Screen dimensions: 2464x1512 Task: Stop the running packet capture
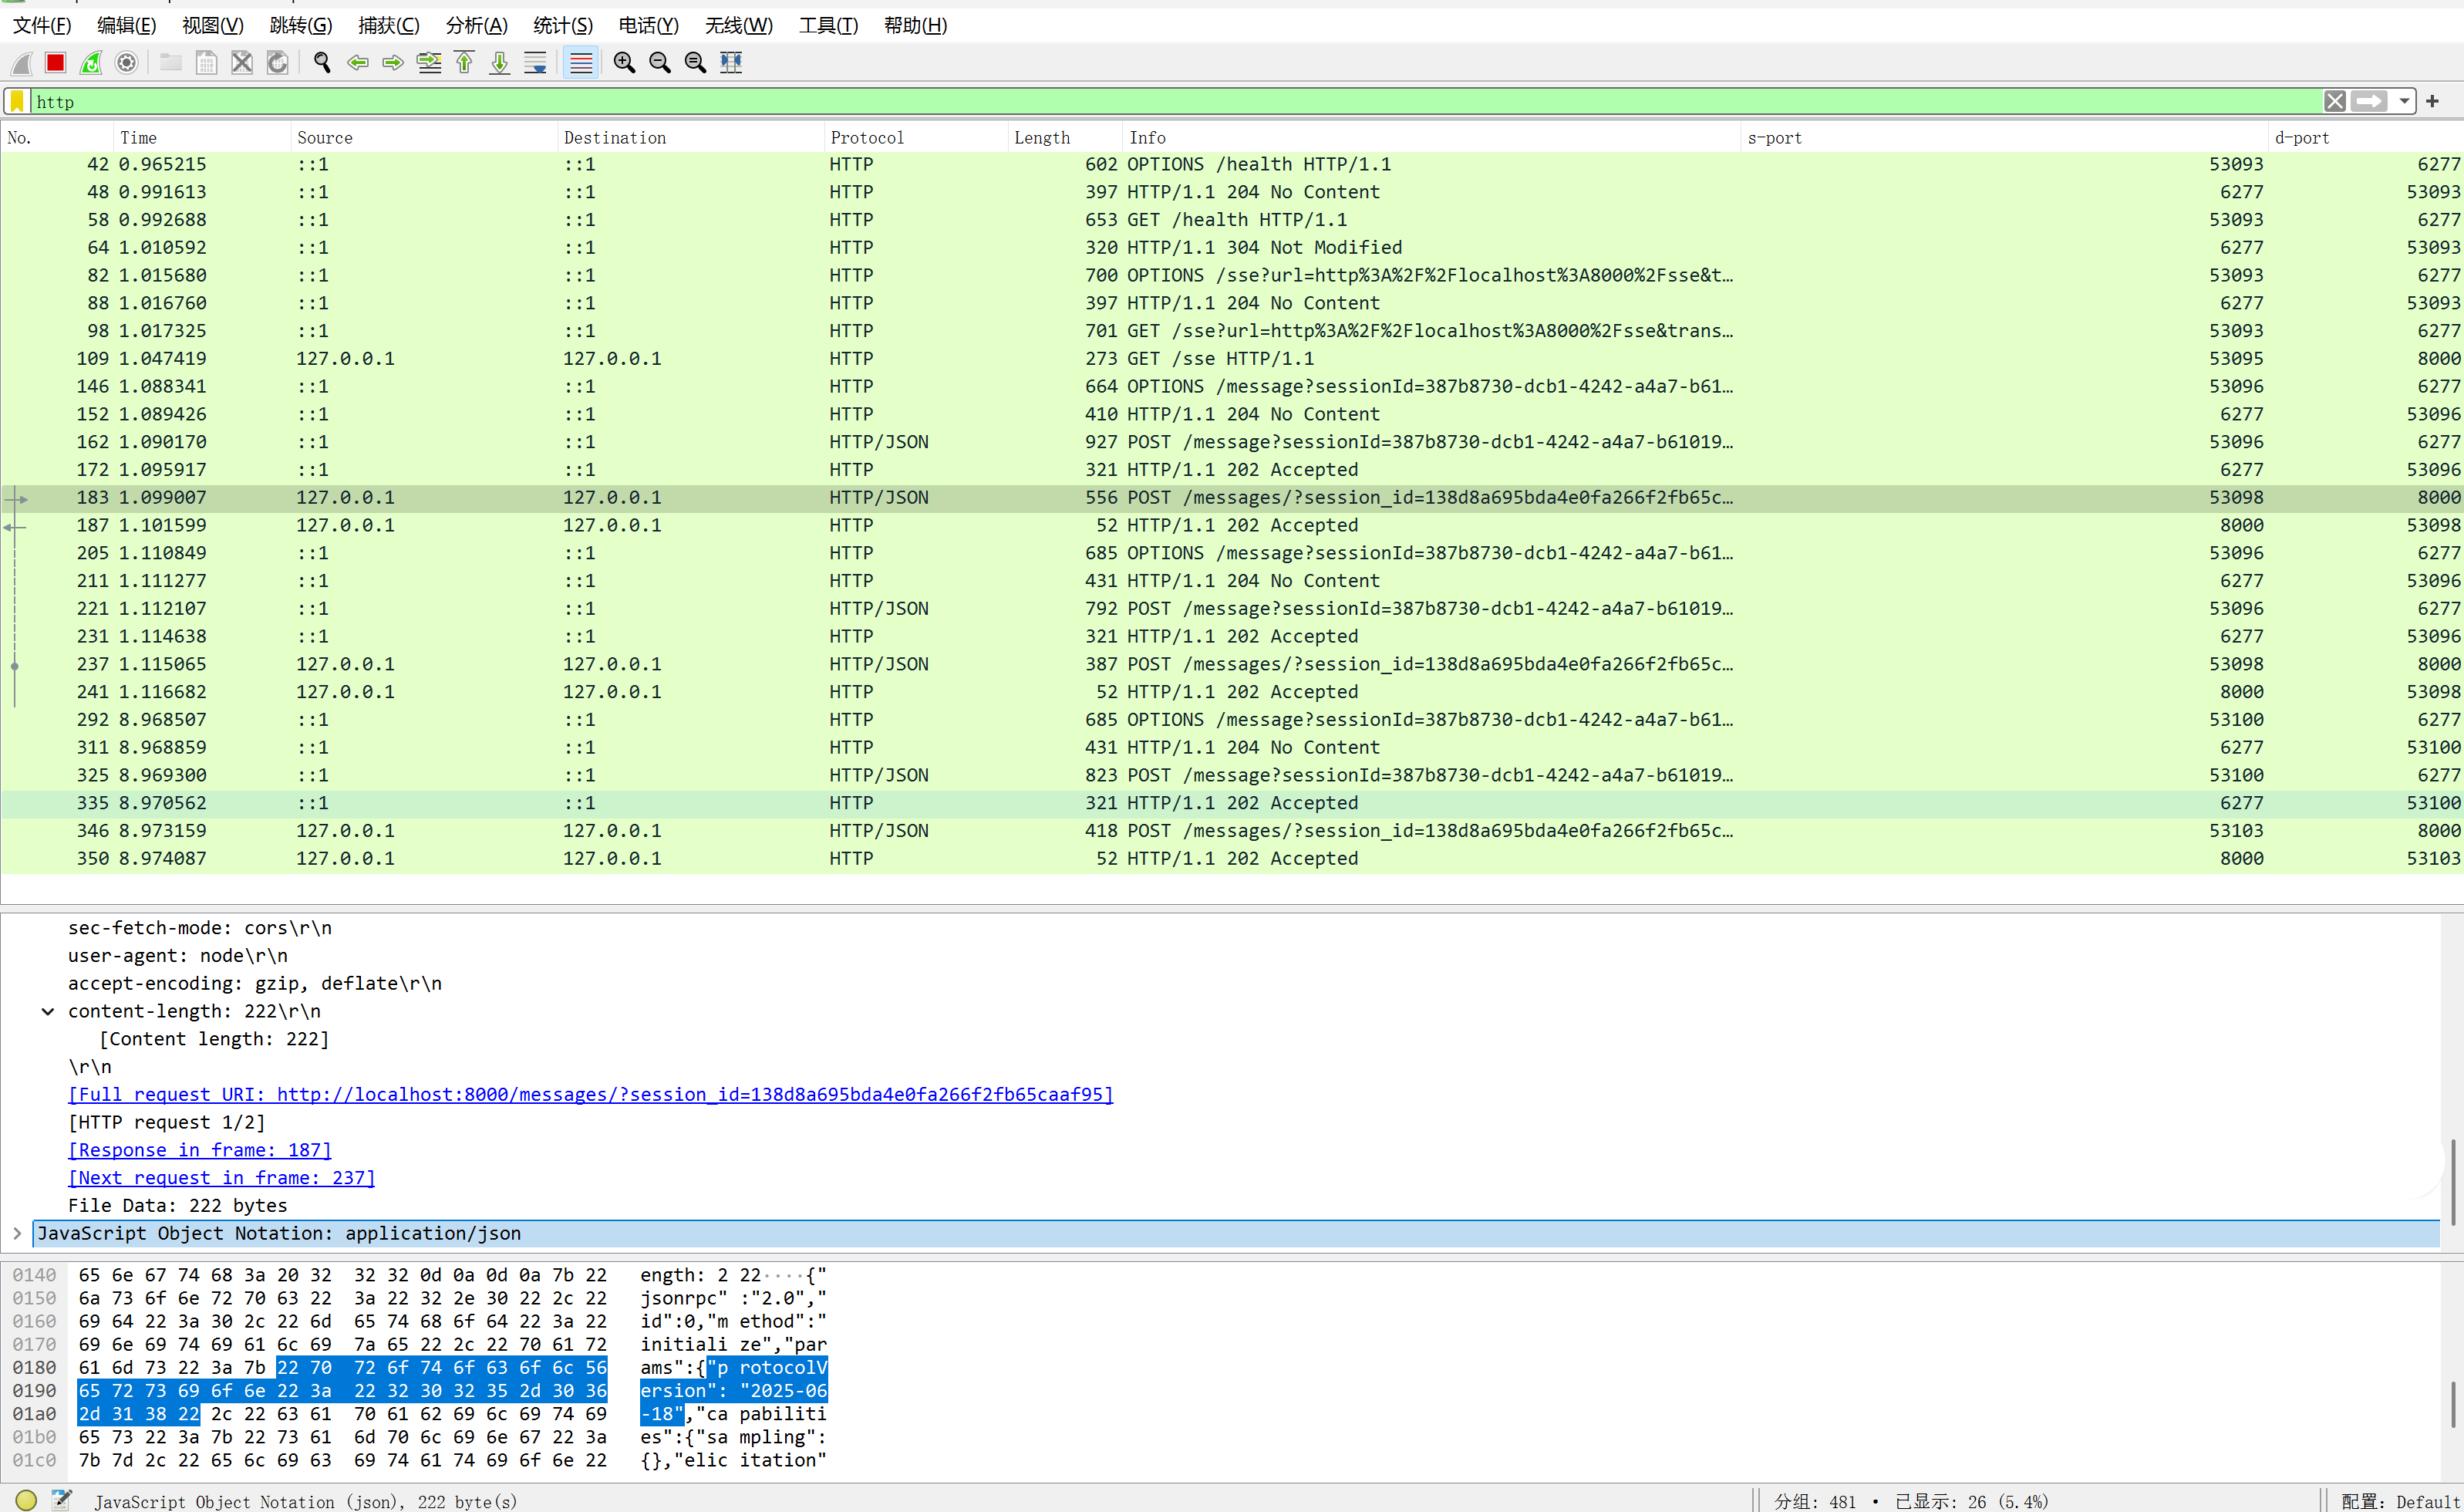pyautogui.click(x=56, y=63)
